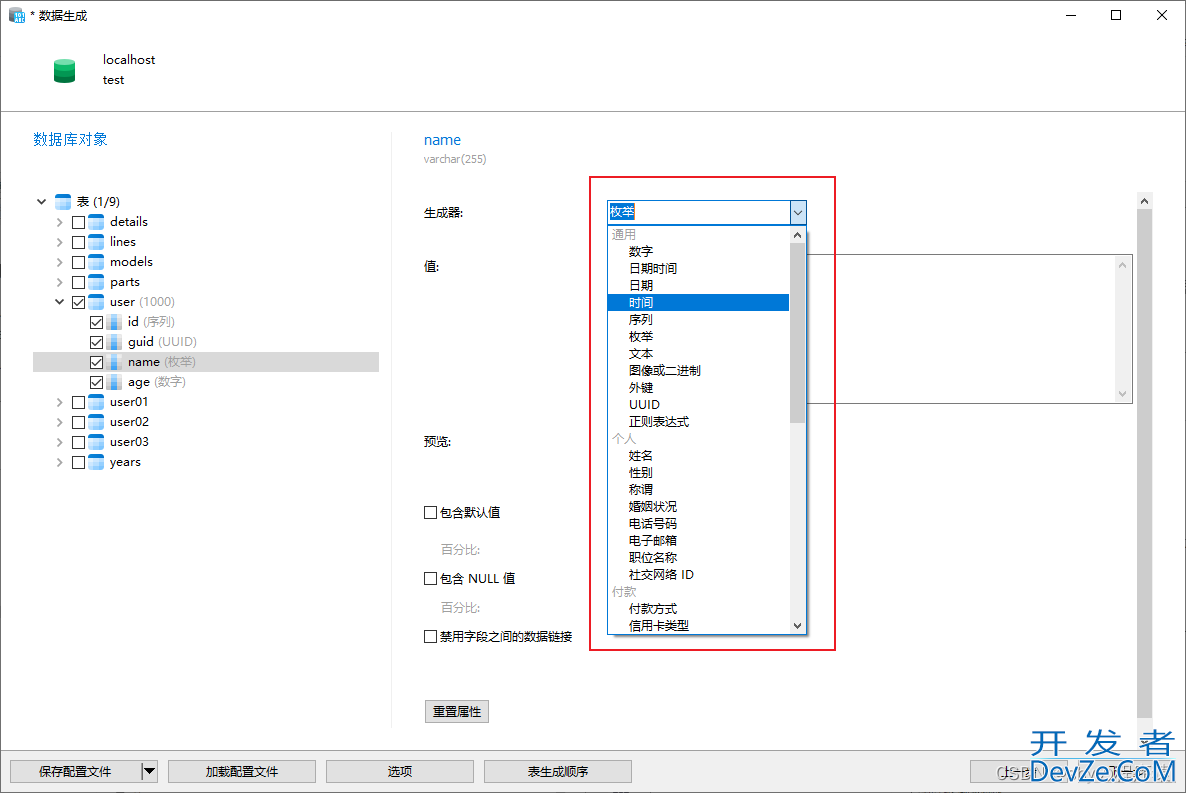Choose 姓名 generator option
The width and height of the screenshot is (1186, 793).
click(x=641, y=456)
